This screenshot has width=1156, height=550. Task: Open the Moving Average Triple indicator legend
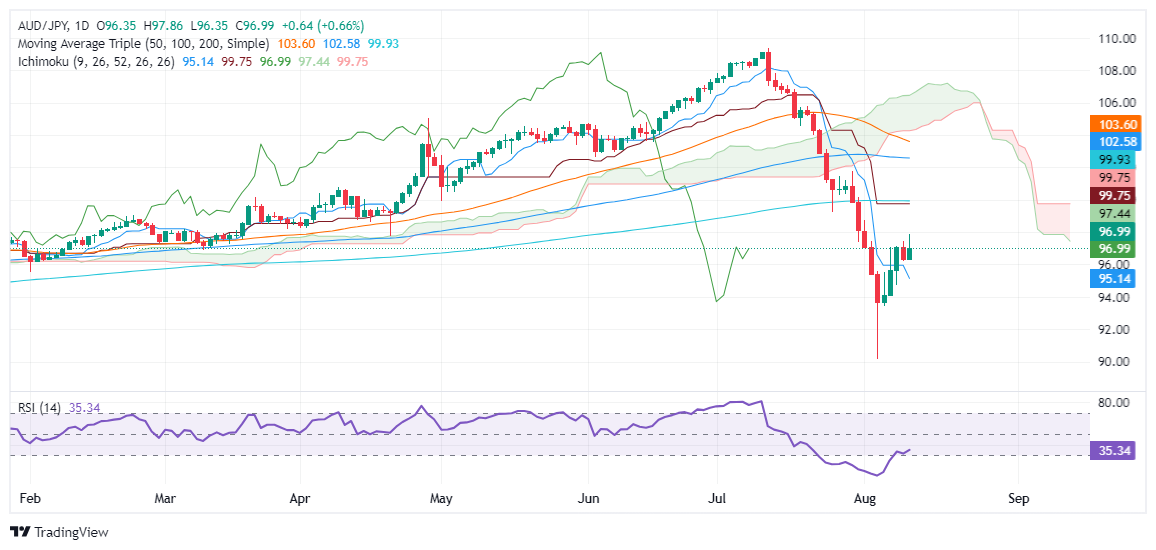(x=142, y=44)
